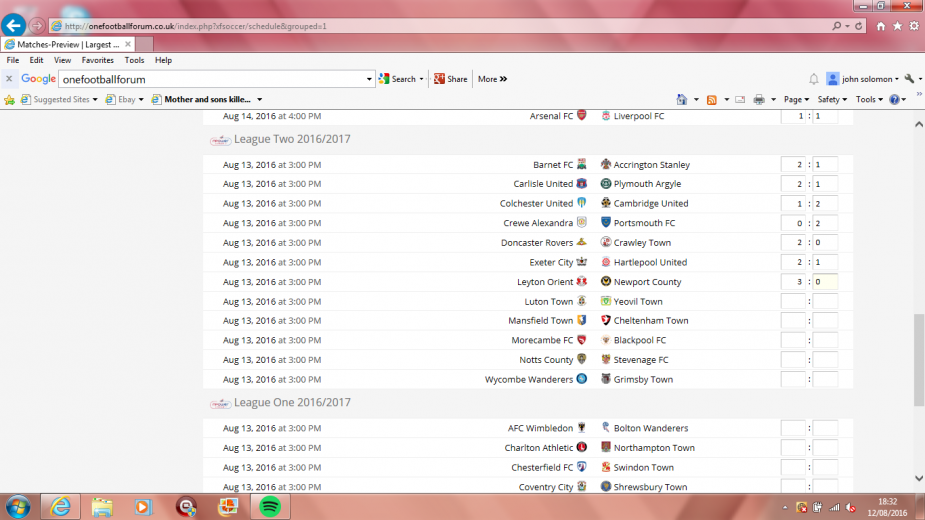Image resolution: width=925 pixels, height=520 pixels.
Task: Click Mansfield Town home score input box
Action: 793,321
